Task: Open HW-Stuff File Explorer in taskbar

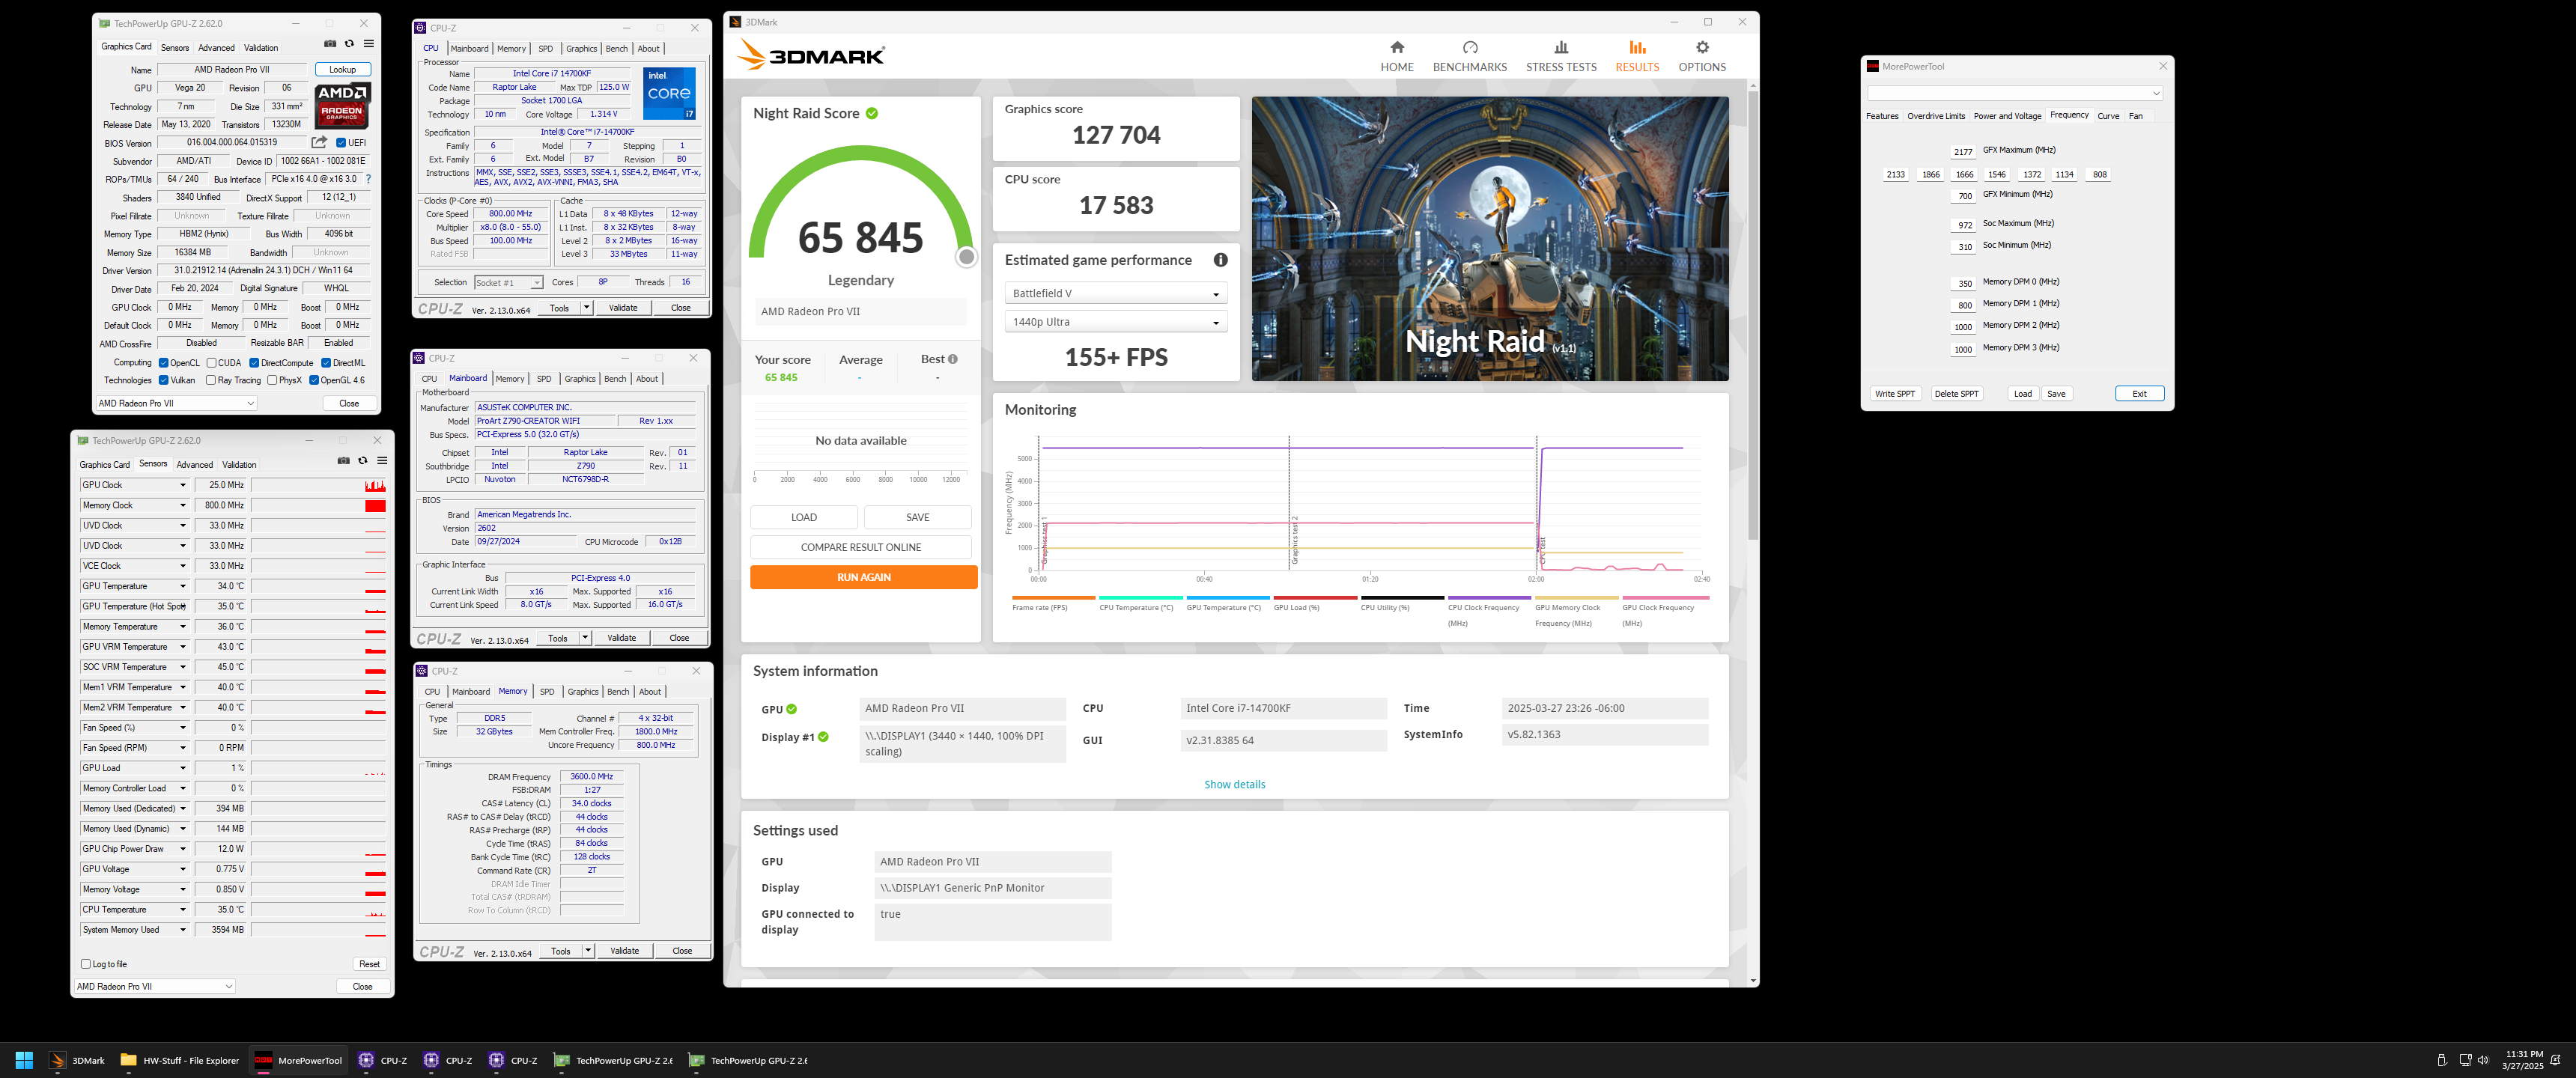Action: click(180, 1060)
